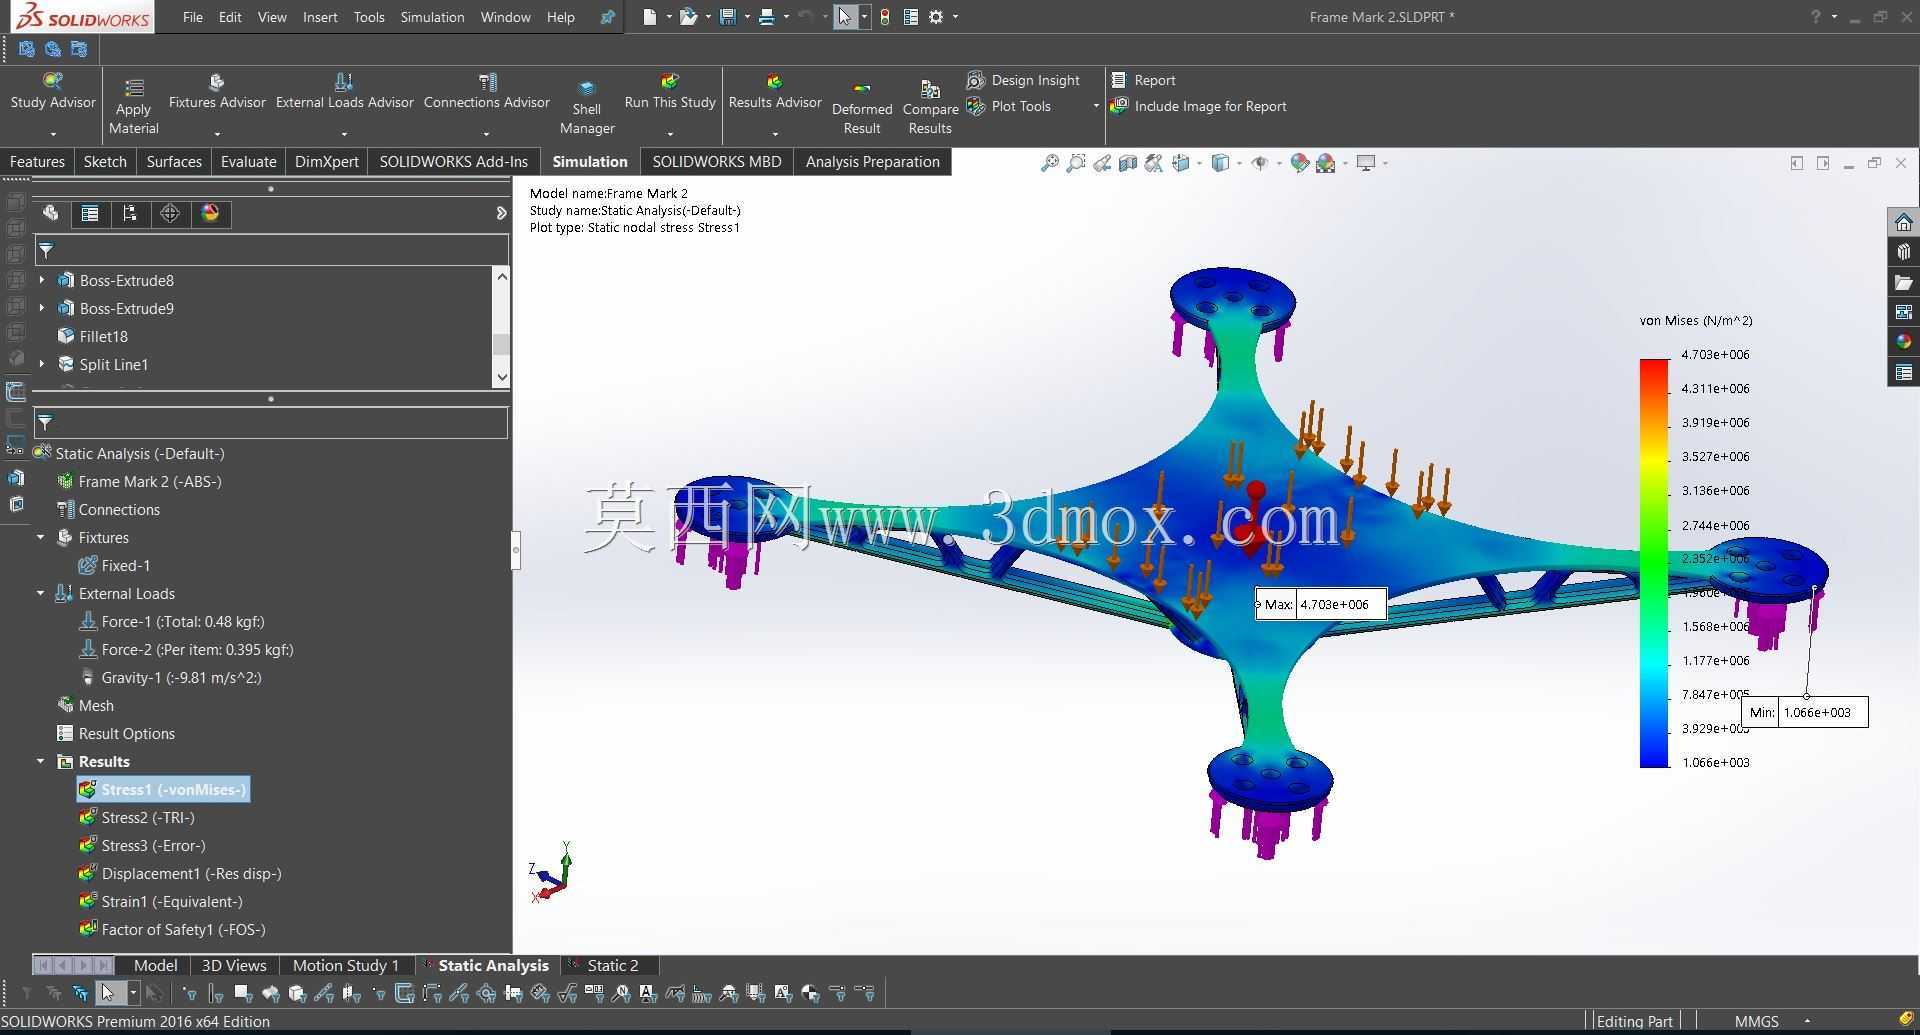1920x1035 pixels.
Task: Open the Simulation menu
Action: click(x=432, y=17)
